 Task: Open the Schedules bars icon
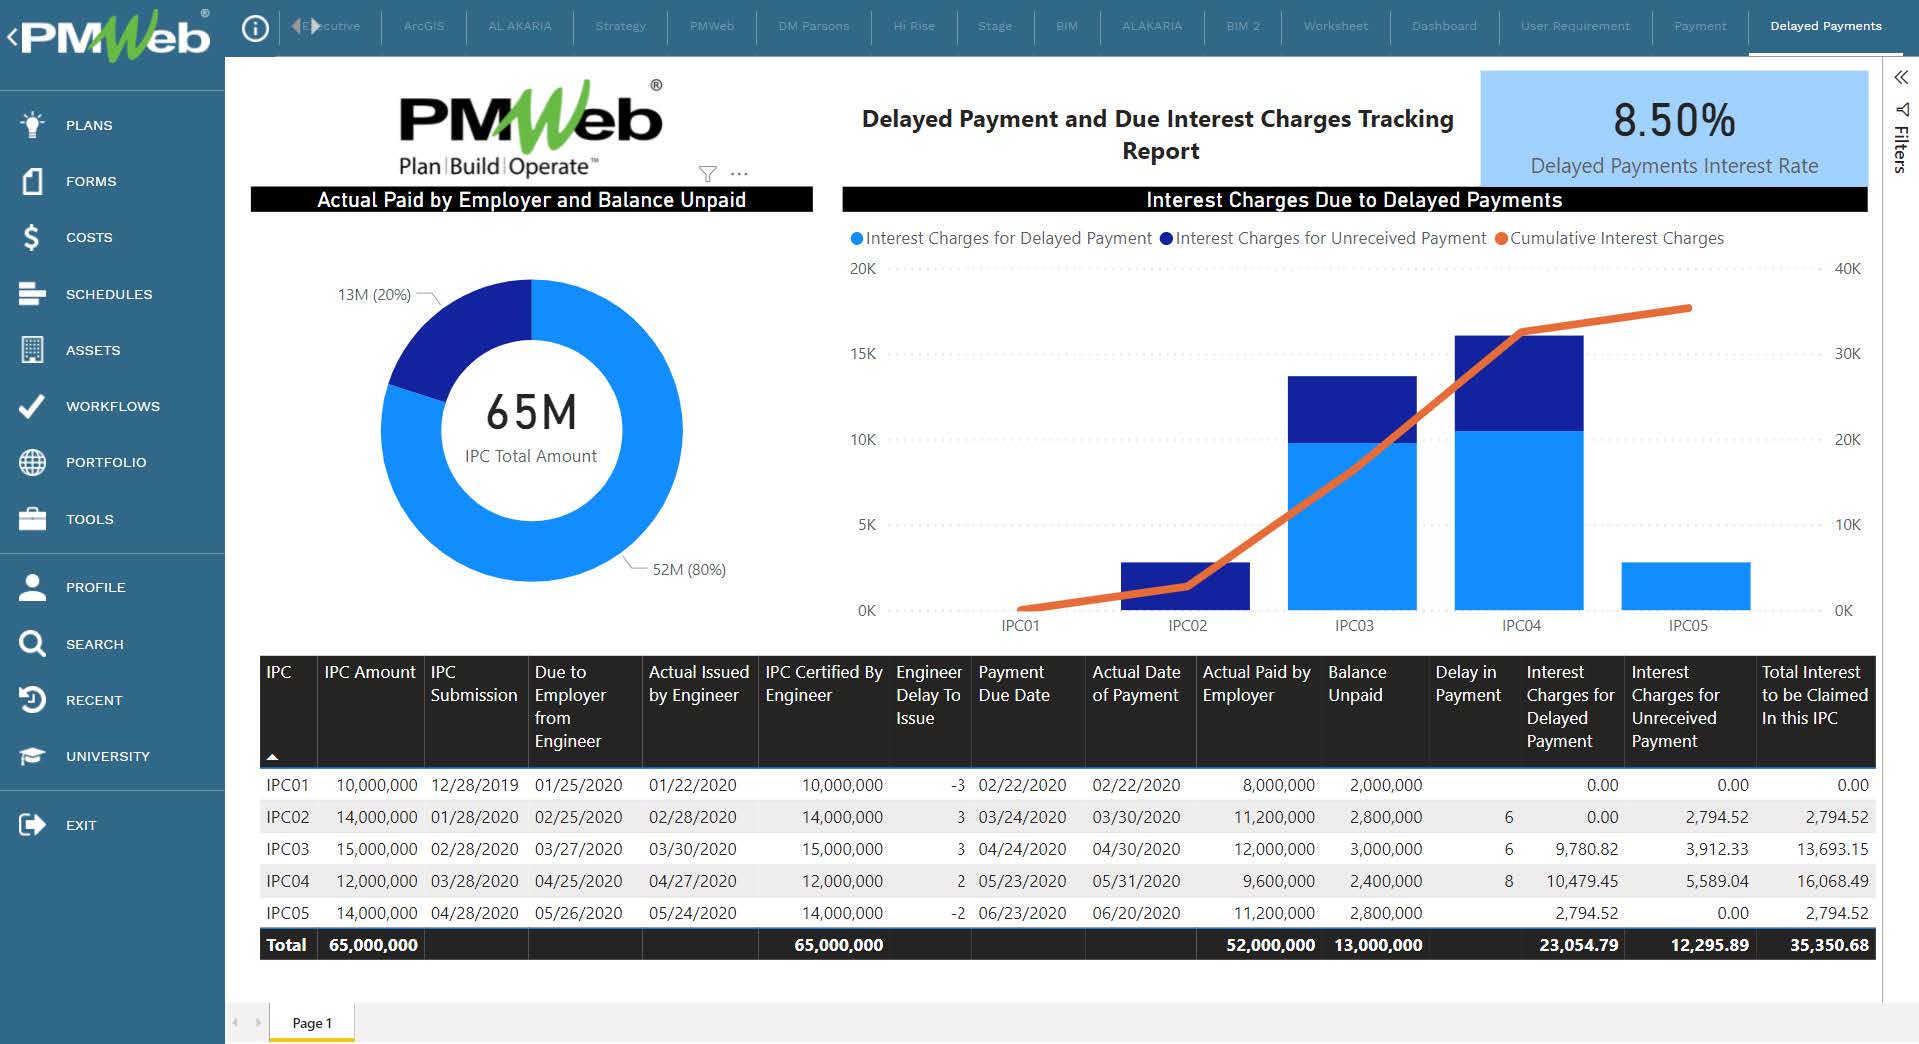coord(32,293)
